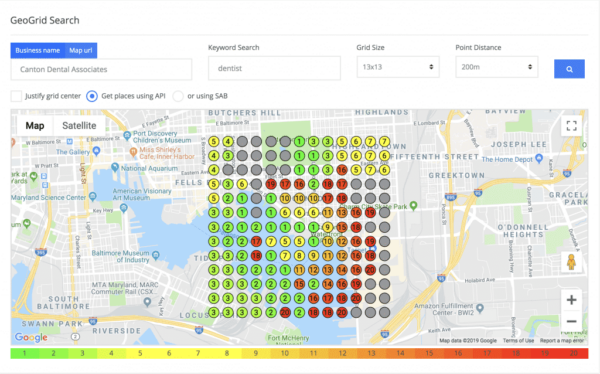Viewport: 600px width, 374px height.
Task: Click The Gallery shopping pin
Action: pyautogui.click(x=96, y=151)
